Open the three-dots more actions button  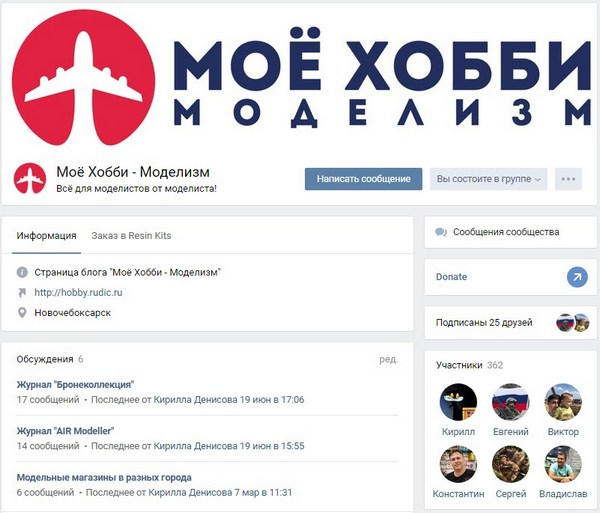(x=568, y=179)
